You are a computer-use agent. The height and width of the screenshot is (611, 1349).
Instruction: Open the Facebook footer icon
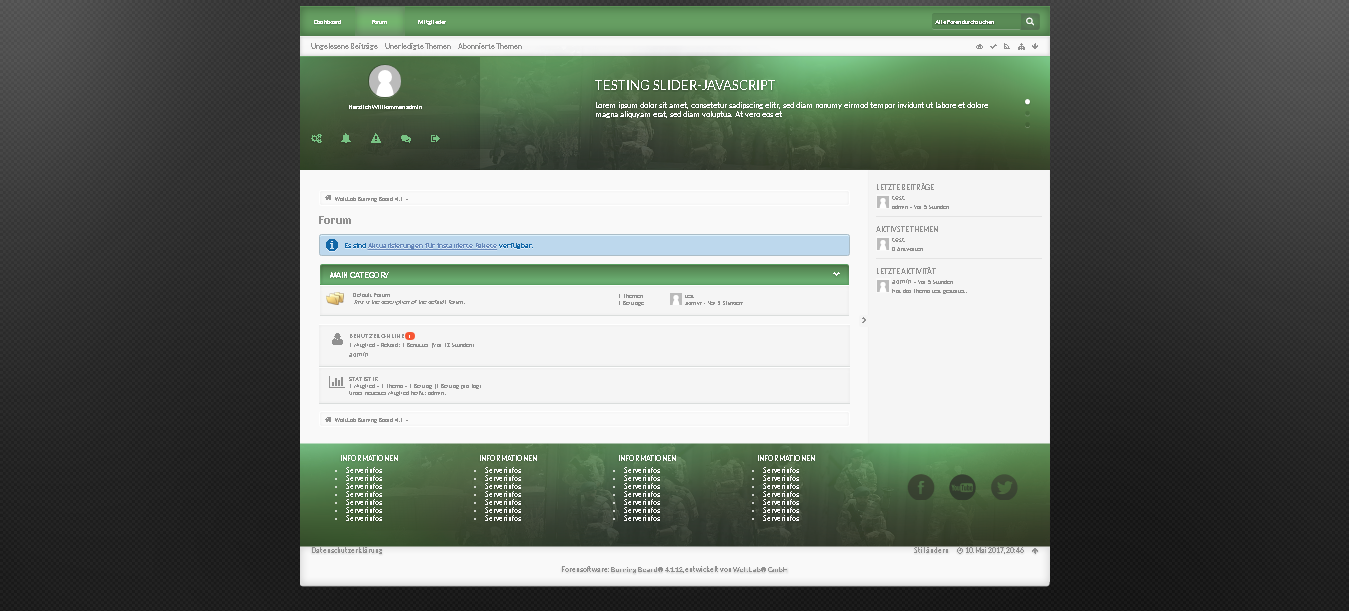920,487
